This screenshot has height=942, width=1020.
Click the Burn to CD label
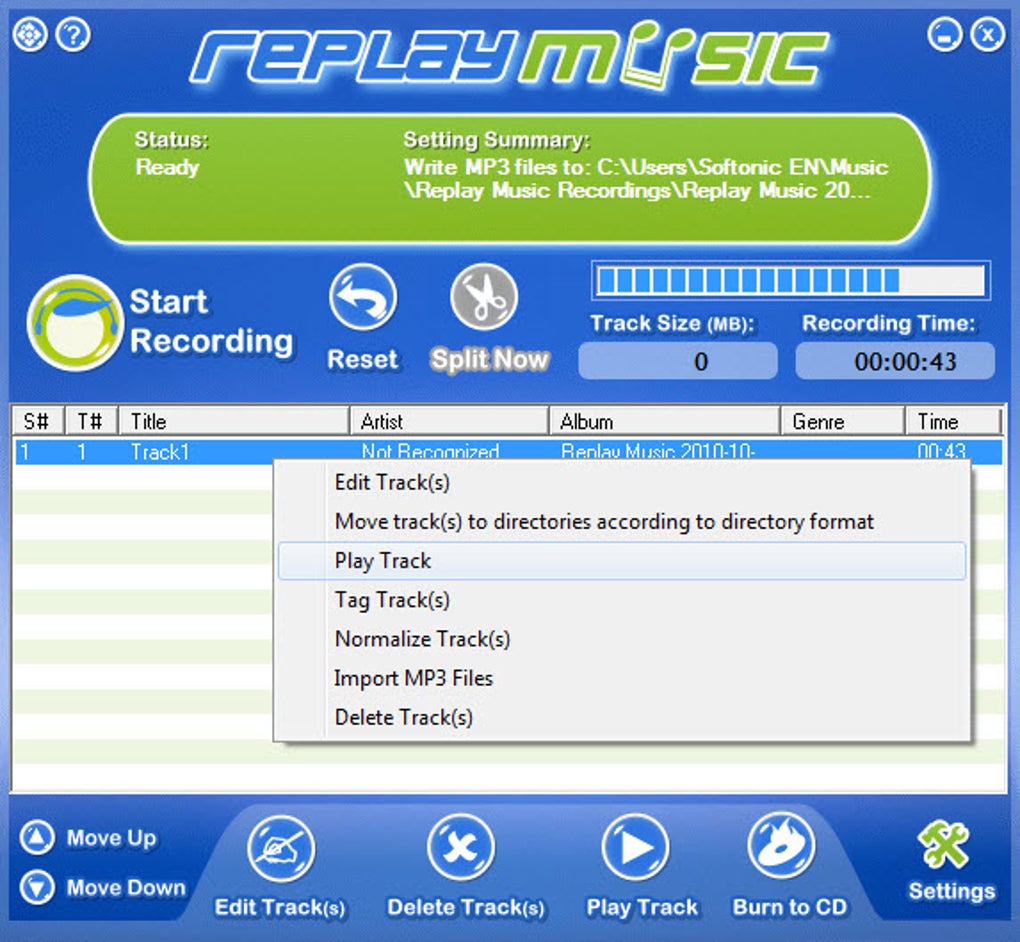pyautogui.click(x=790, y=908)
